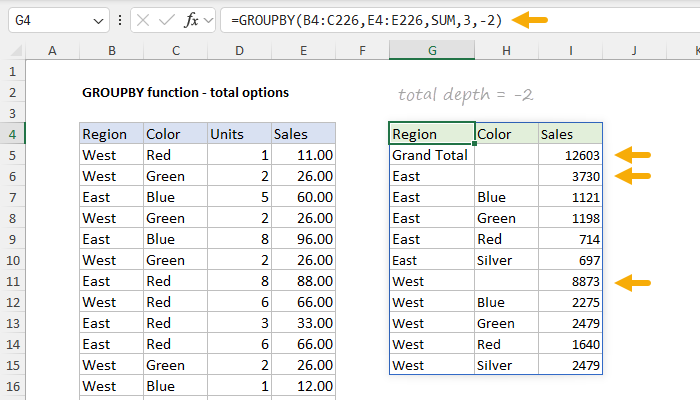The width and height of the screenshot is (700, 400).
Task: Click the Select All corner triangle
Action: 12,51
